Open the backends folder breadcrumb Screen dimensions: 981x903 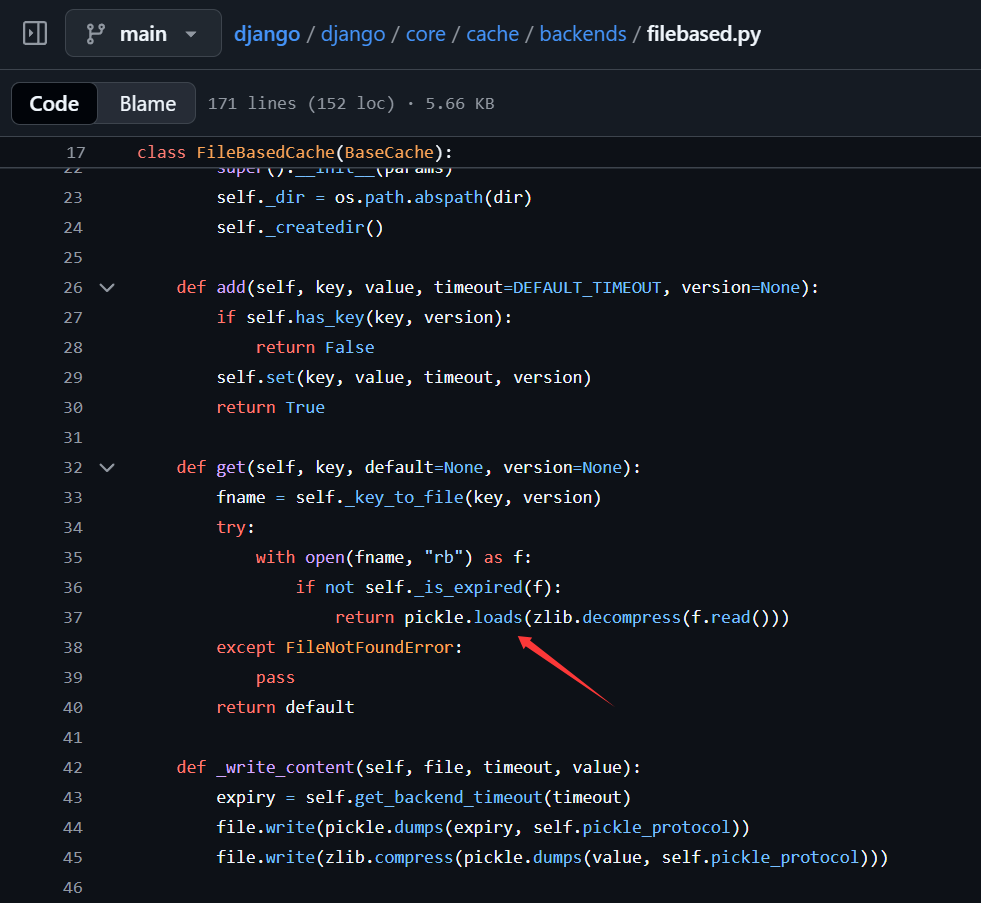582,33
